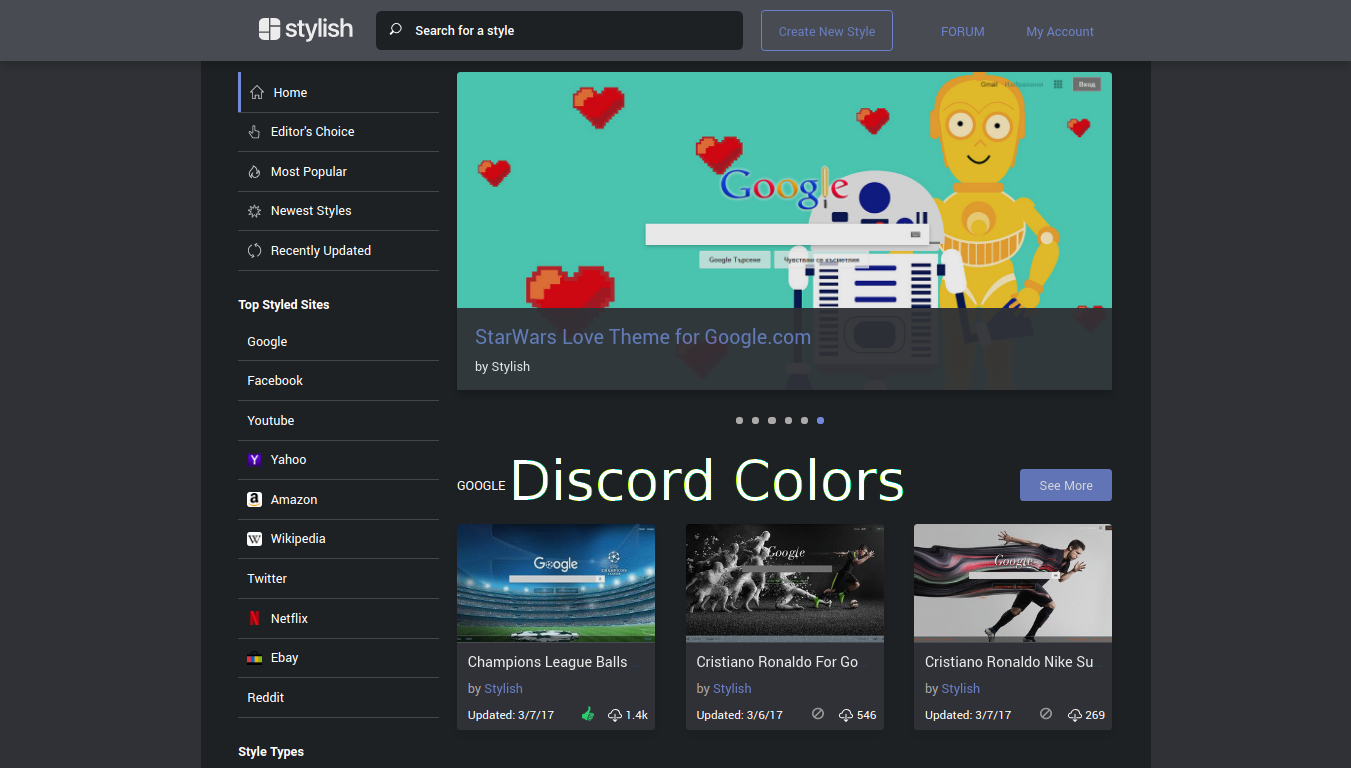The height and width of the screenshot is (768, 1351).
Task: Click the Cristiano Ronaldo Nike Su title
Action: [x=1009, y=662]
